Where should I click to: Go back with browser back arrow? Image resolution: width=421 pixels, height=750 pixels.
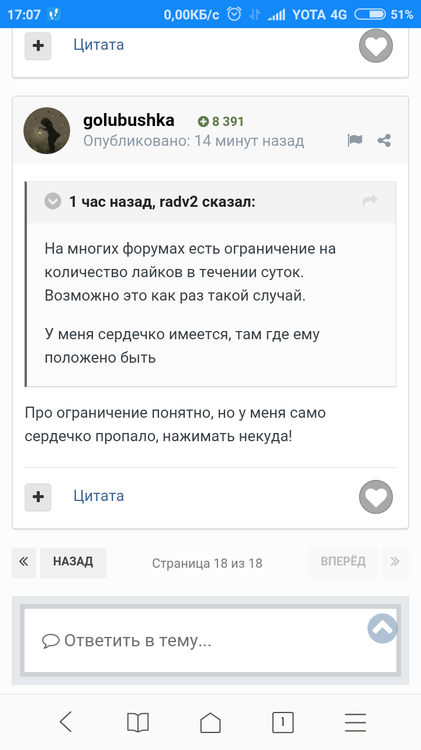tap(66, 721)
